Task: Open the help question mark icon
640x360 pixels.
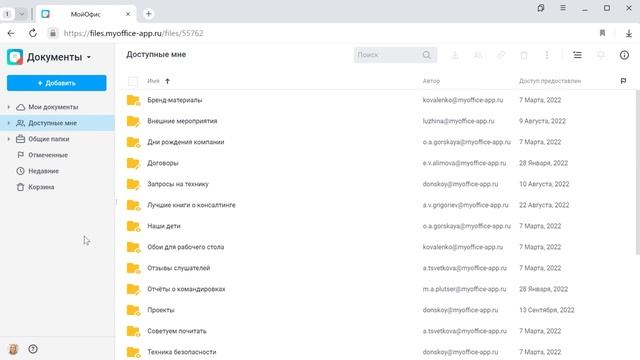Action: [33, 349]
